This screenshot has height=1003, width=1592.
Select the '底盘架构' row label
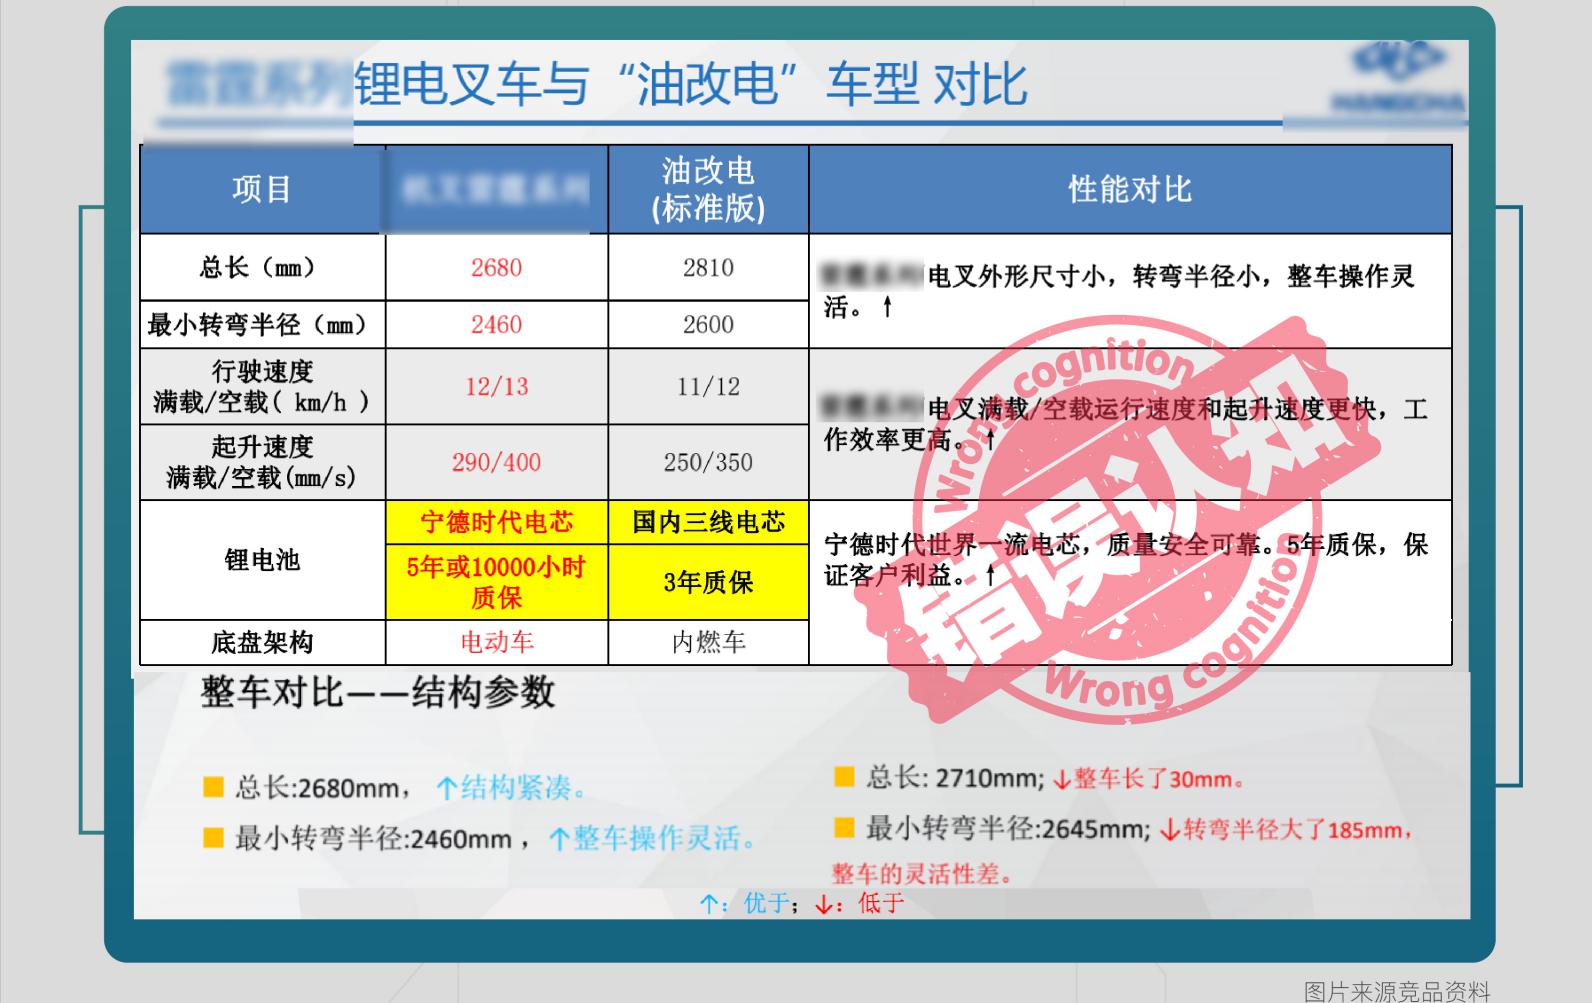point(262,642)
